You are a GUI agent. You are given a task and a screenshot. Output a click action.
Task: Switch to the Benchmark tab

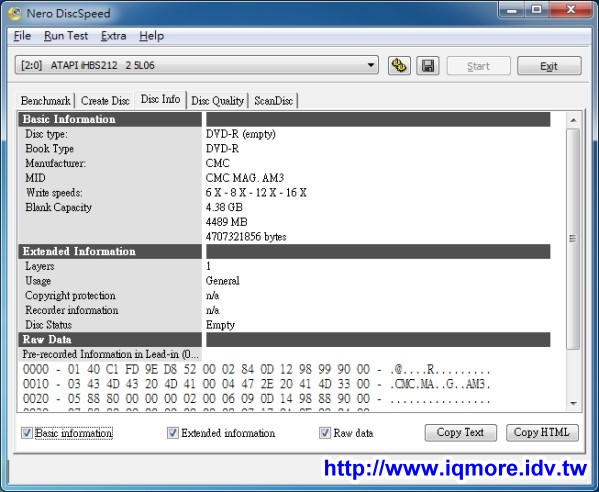click(x=45, y=101)
